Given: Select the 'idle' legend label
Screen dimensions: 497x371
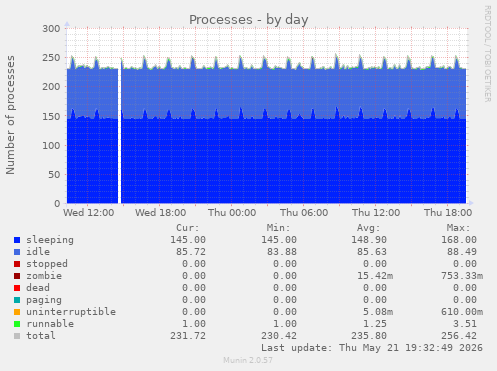Looking at the screenshot, I should point(38,252).
